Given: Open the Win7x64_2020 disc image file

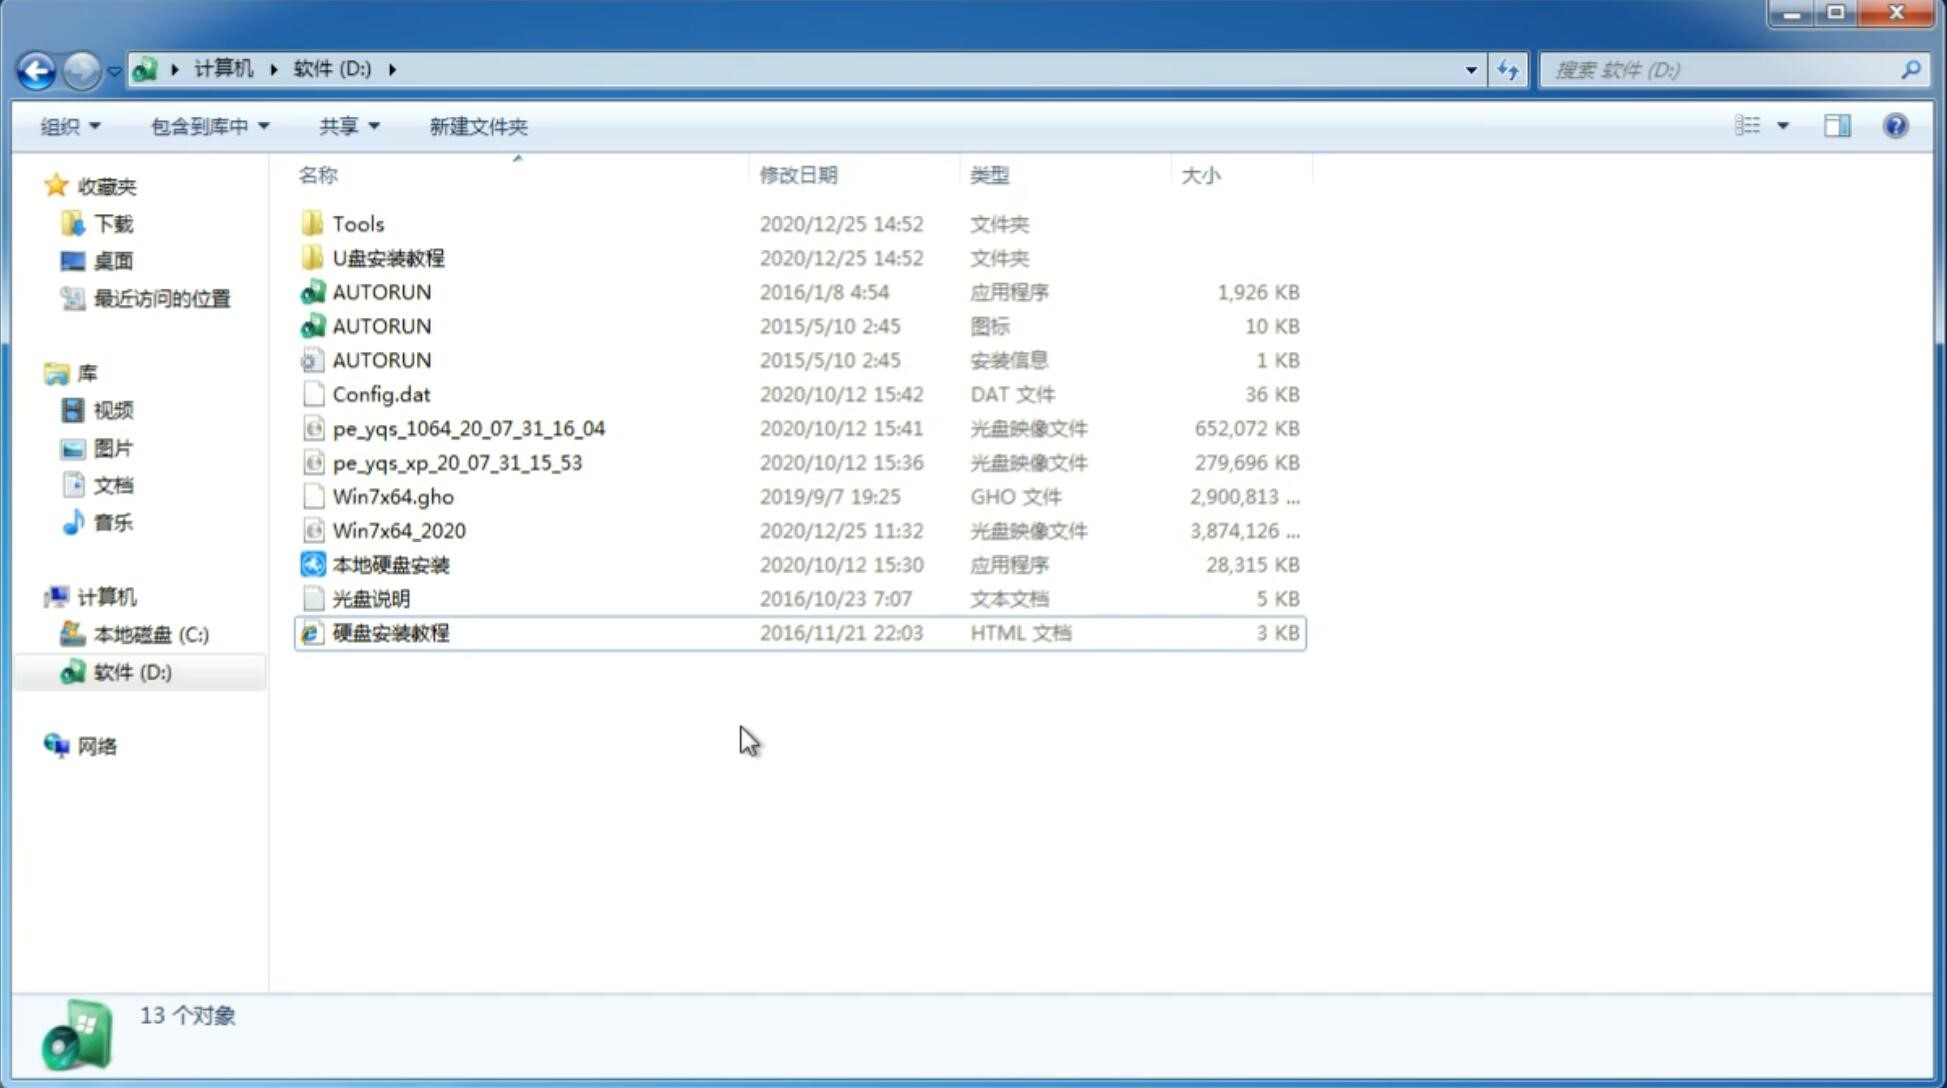Looking at the screenshot, I should click(397, 531).
